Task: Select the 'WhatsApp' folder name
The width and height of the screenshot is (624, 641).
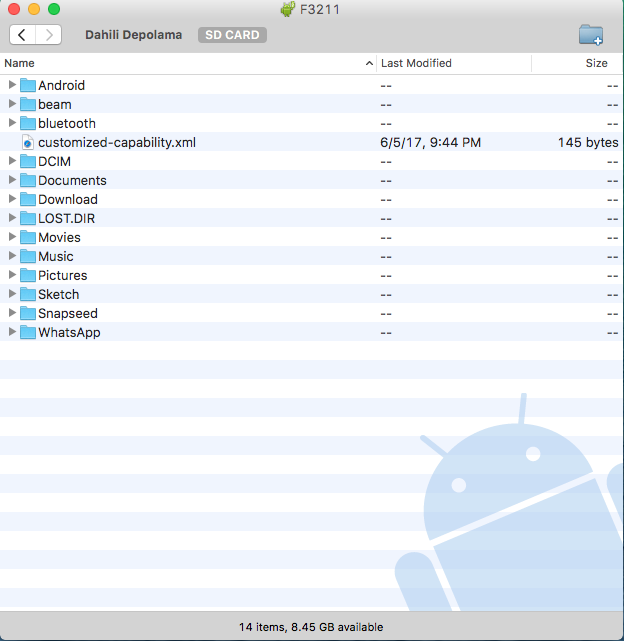Action: pyautogui.click(x=69, y=332)
